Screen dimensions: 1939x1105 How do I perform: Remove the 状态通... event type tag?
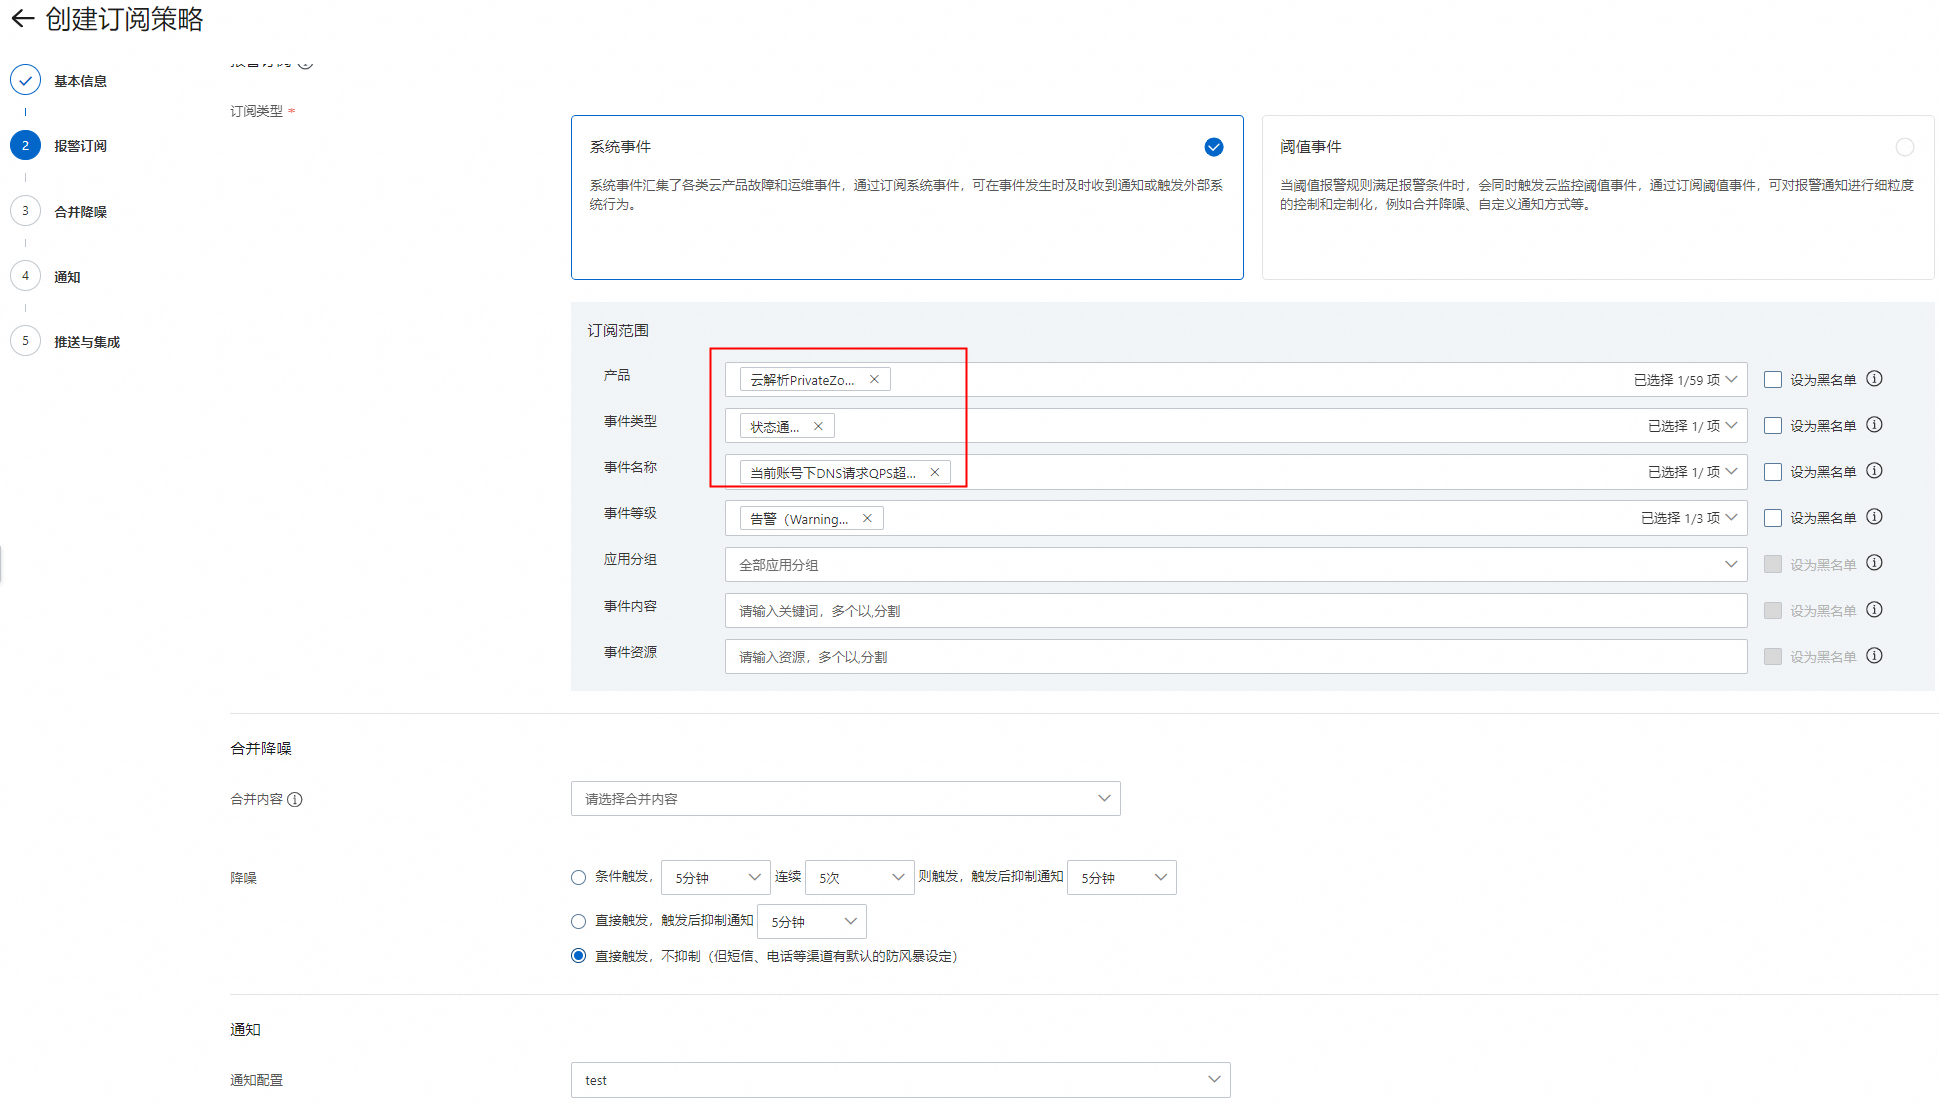click(818, 426)
